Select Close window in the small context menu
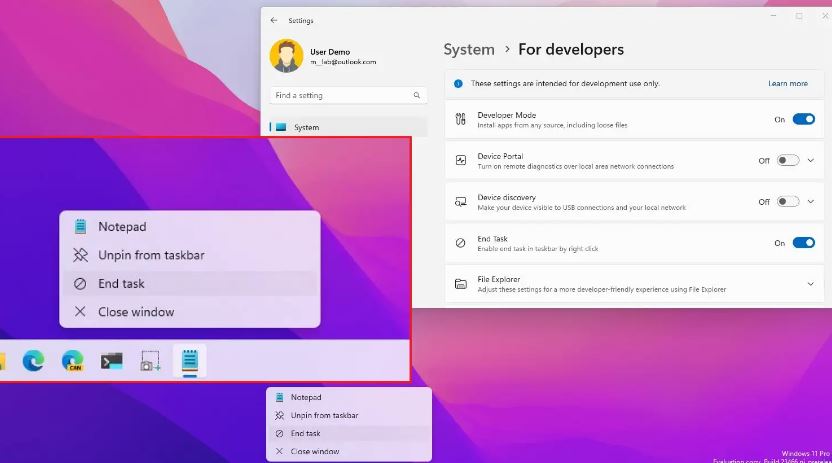Viewport: 832px width, 463px height. tap(349, 451)
